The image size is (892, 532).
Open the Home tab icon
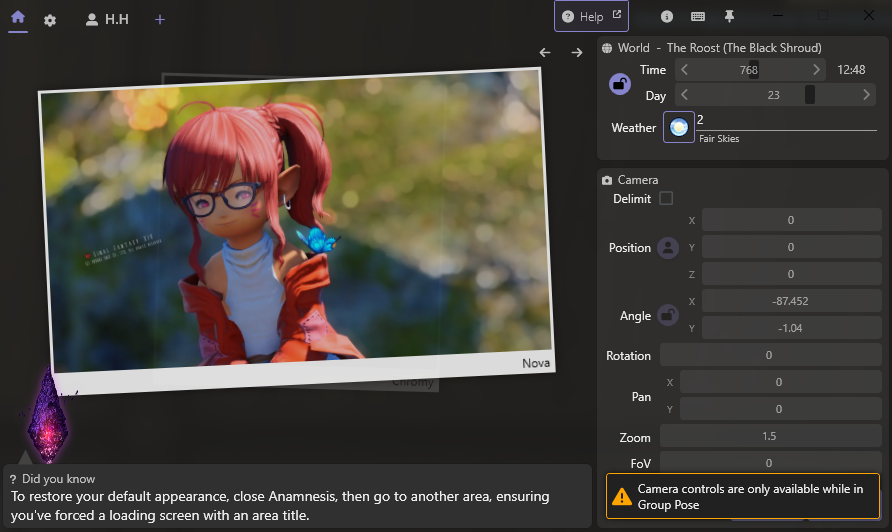[18, 18]
